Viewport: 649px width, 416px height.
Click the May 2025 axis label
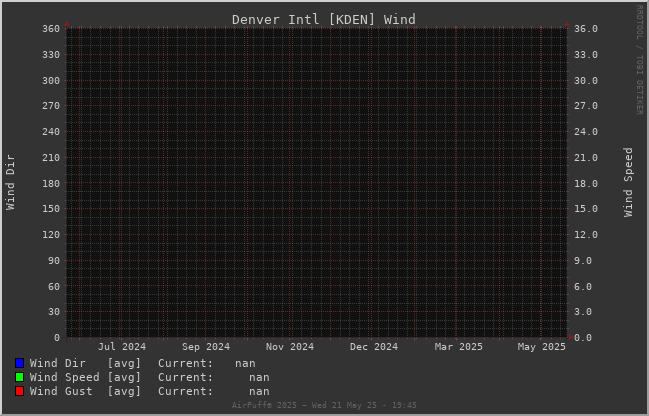pos(541,347)
